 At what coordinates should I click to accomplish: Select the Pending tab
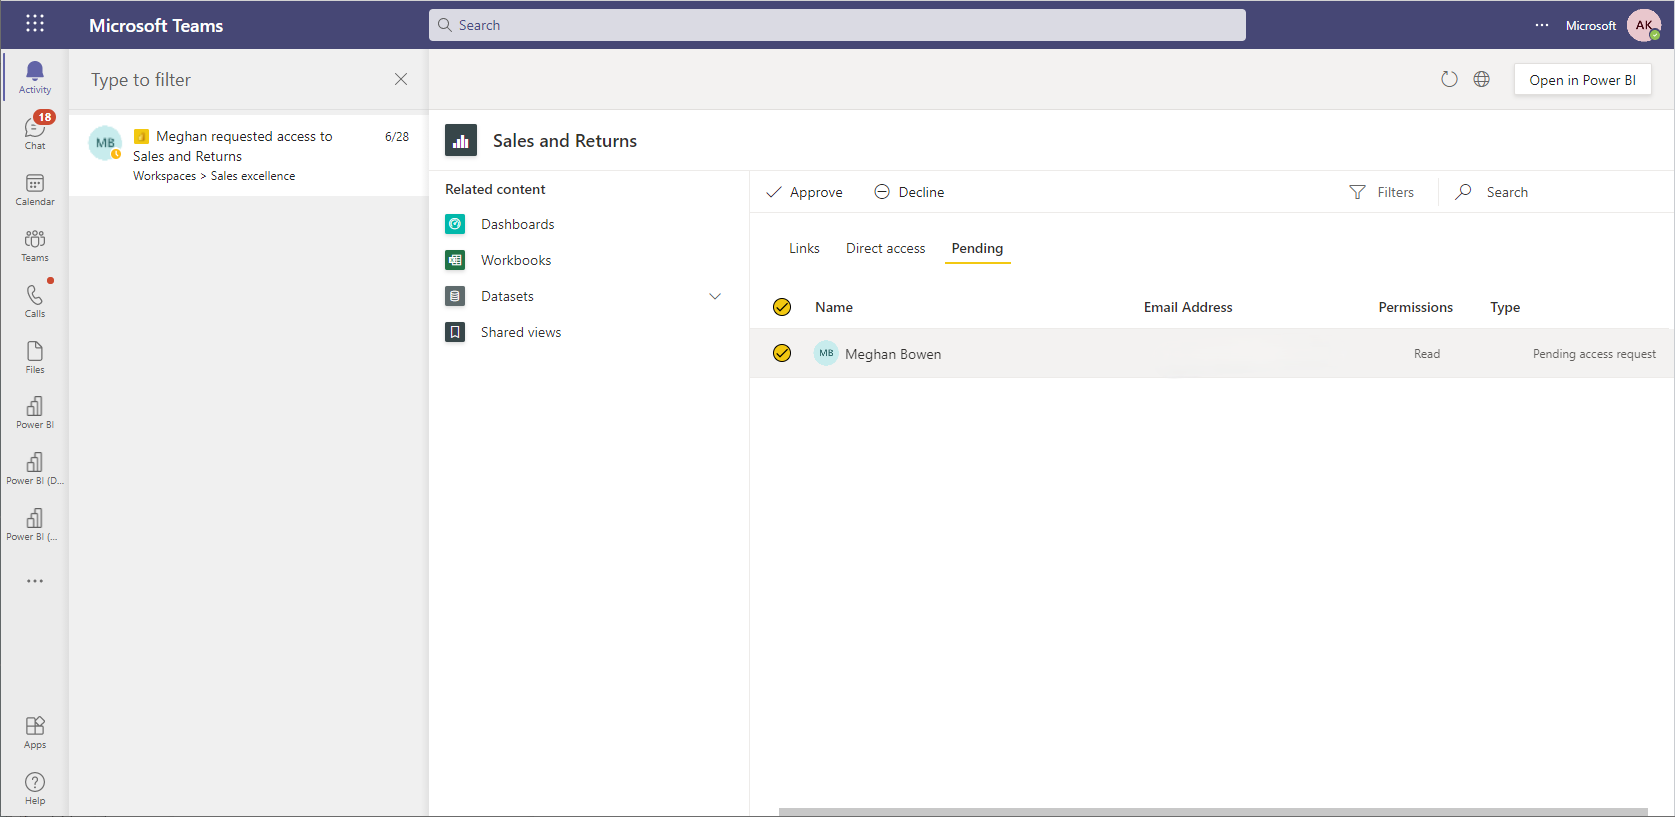tap(977, 248)
